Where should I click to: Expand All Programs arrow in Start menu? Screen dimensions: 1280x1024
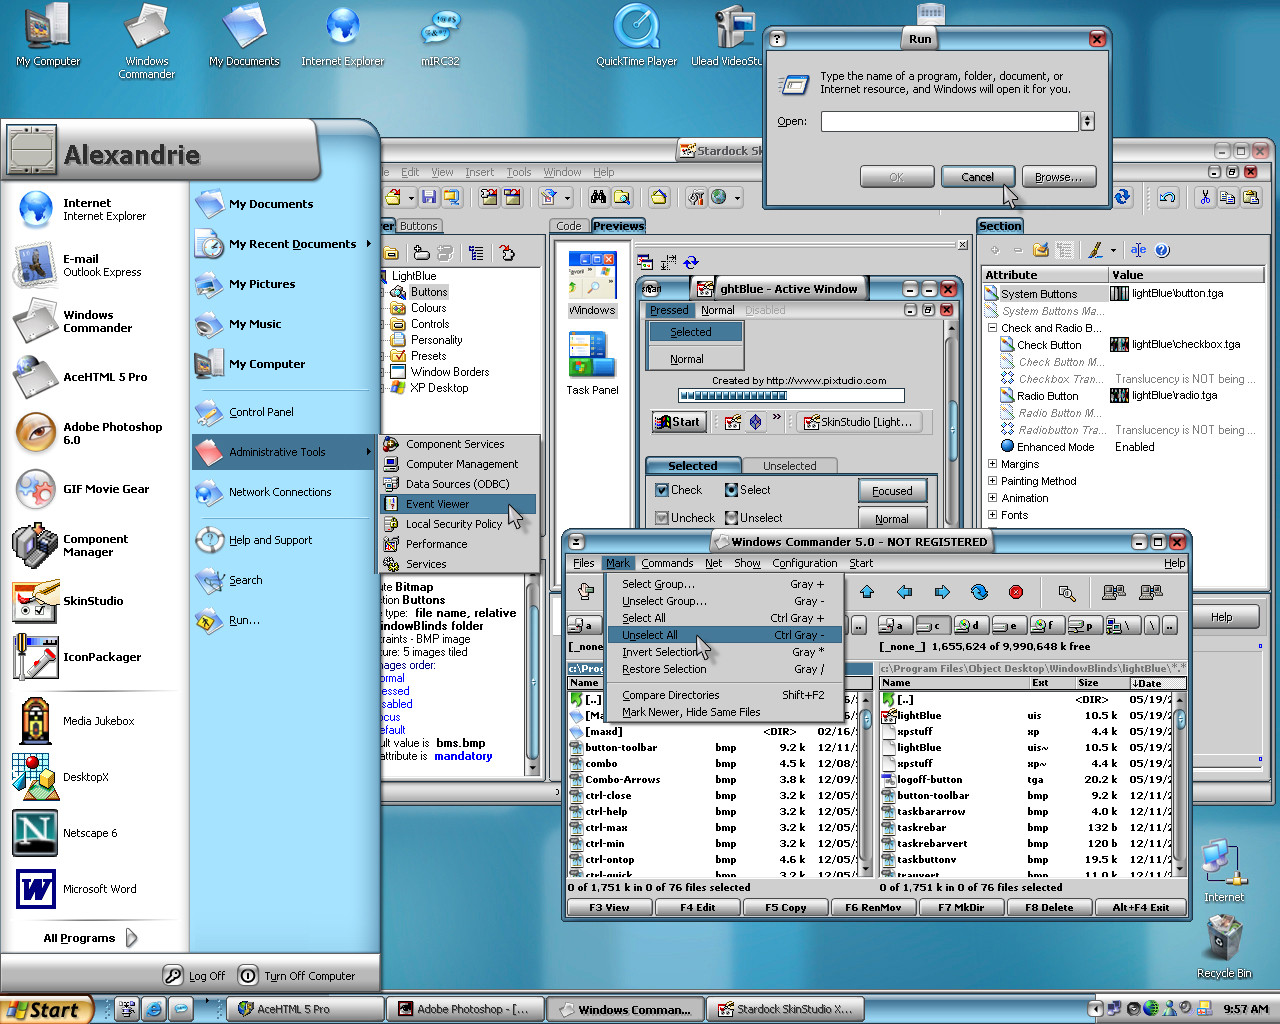131,938
